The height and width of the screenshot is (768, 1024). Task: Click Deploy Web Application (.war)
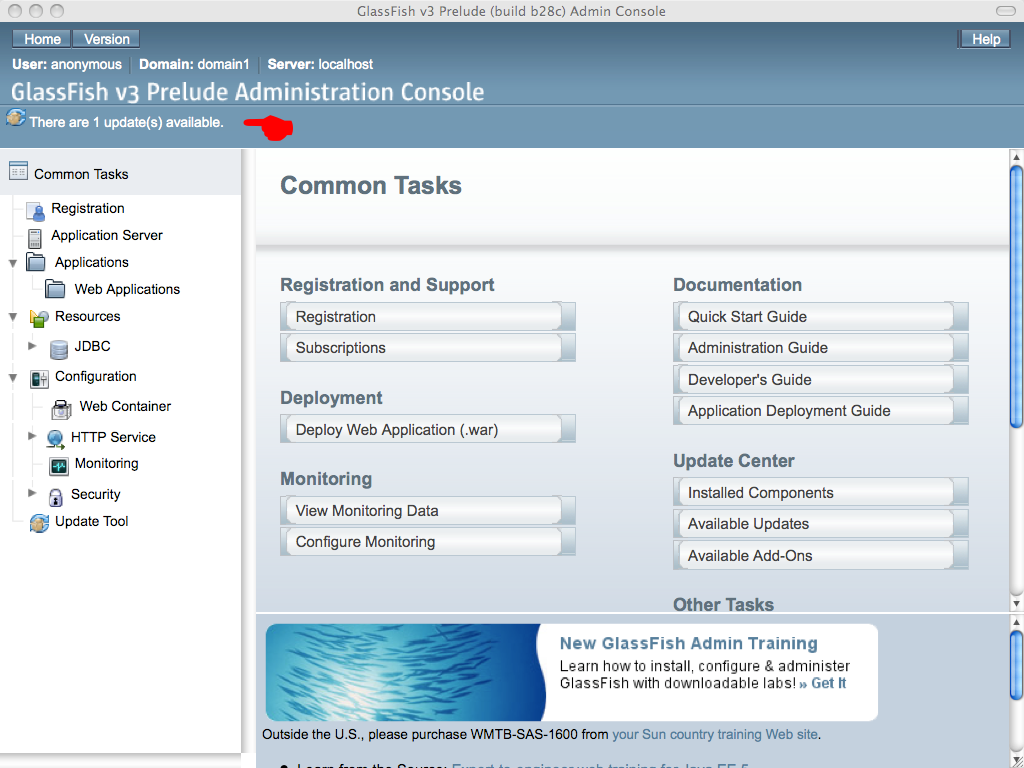pos(428,430)
